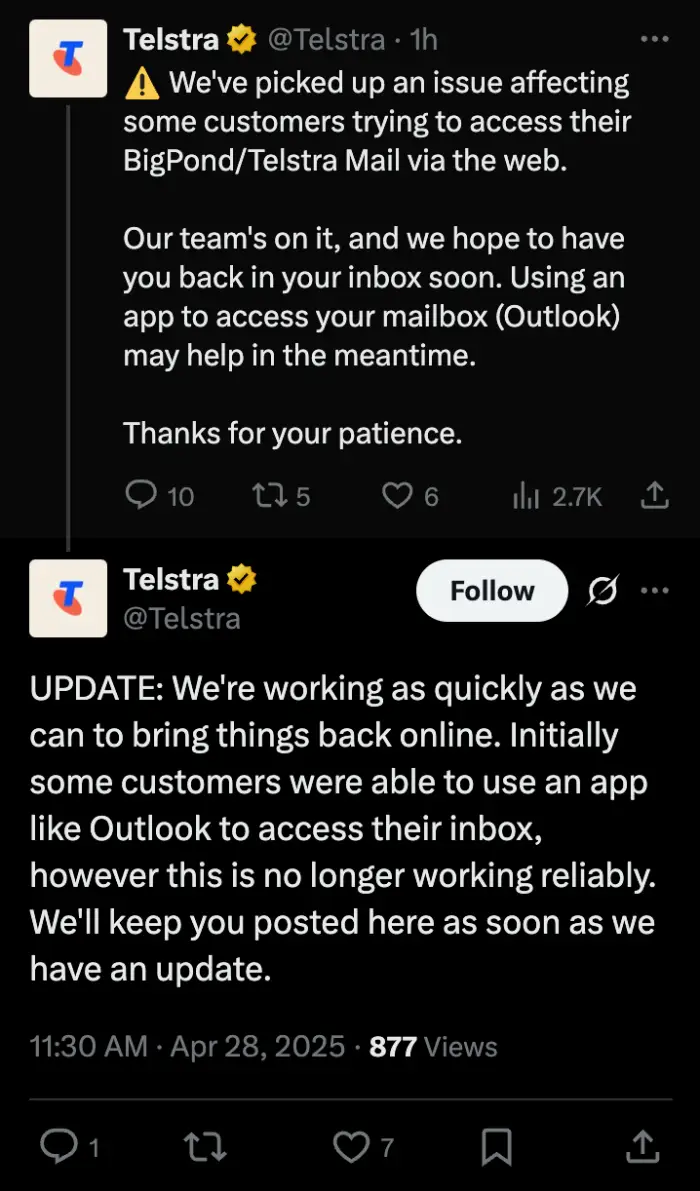700x1191 pixels.
Task: Share the first tweet via upload icon
Action: [654, 496]
